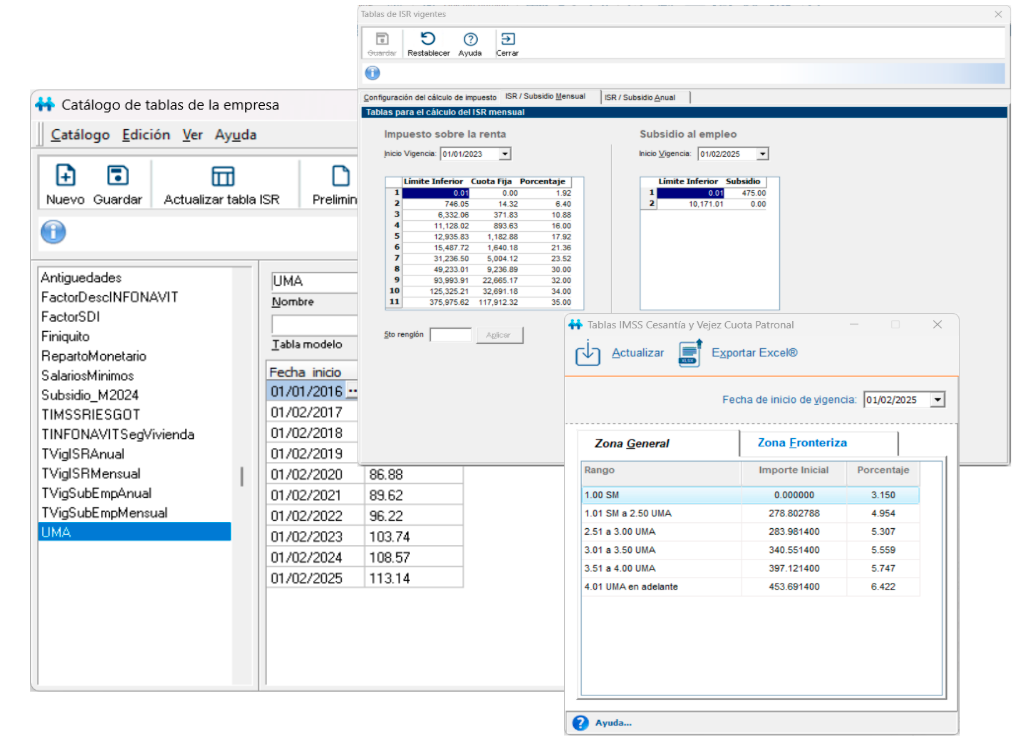
Task: Click Exportar Excel icon
Action: click(691, 353)
